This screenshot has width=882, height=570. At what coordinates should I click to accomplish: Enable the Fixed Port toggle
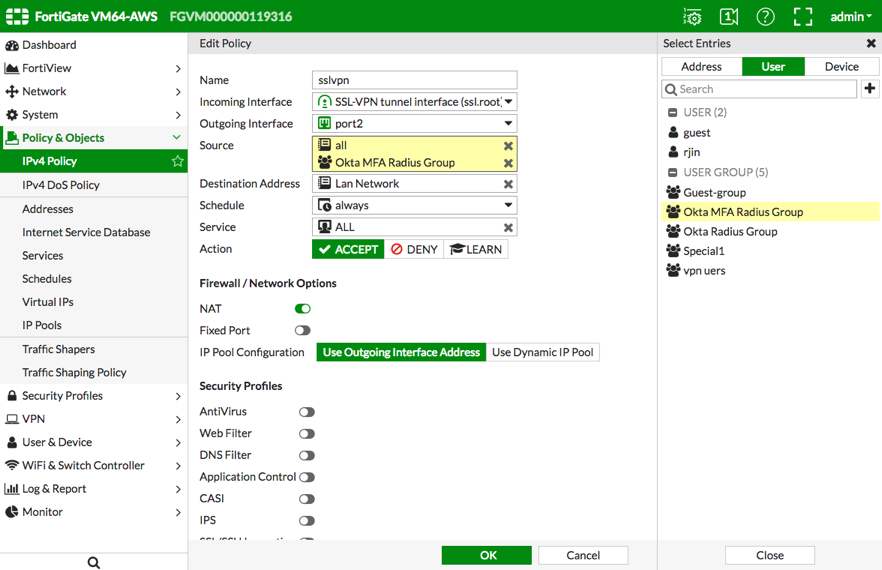[x=302, y=331]
